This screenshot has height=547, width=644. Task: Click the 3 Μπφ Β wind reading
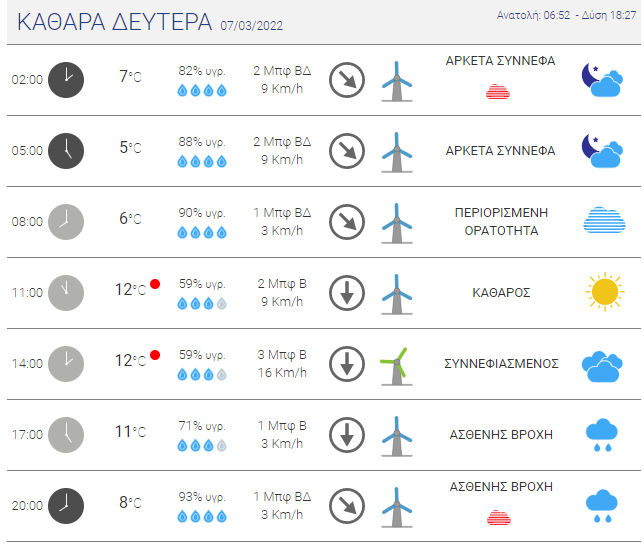tap(281, 355)
